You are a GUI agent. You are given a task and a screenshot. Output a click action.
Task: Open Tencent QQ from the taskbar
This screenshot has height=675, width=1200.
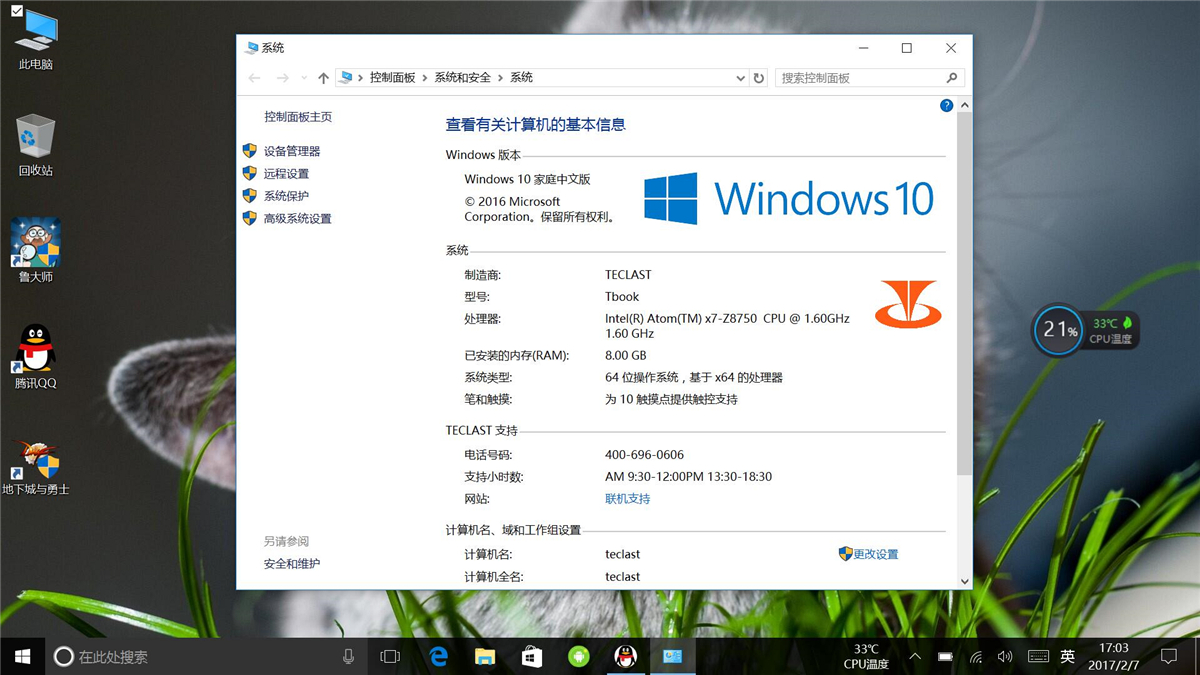[x=627, y=655]
